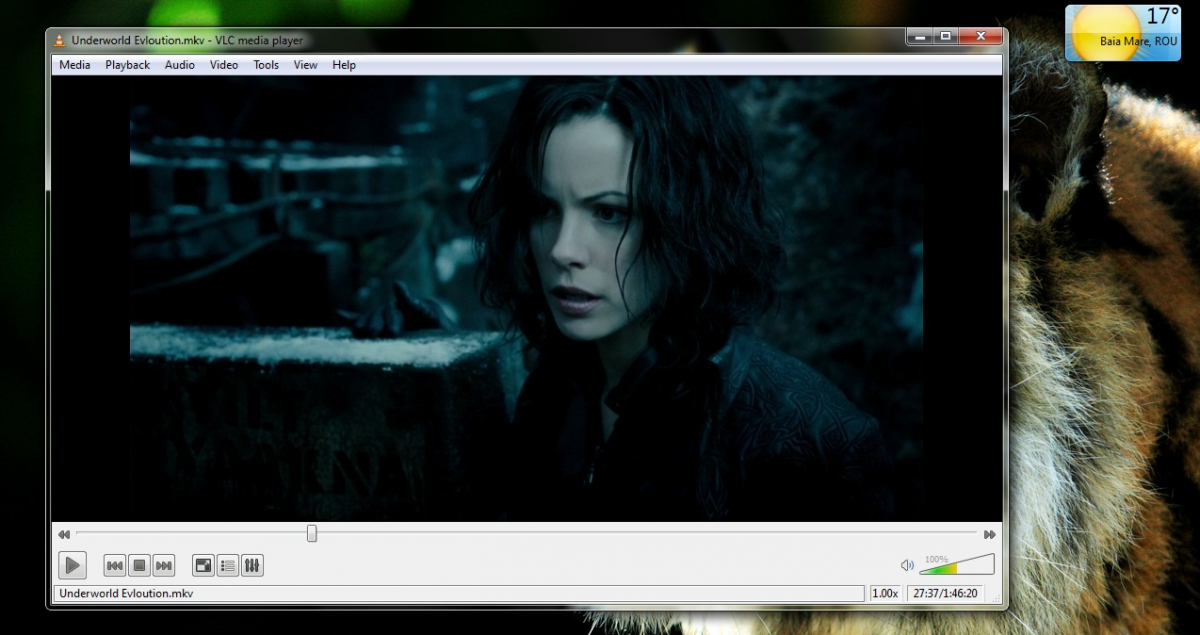The height and width of the screenshot is (635, 1200).
Task: Click the 1.00x playback speed indicator
Action: [885, 594]
